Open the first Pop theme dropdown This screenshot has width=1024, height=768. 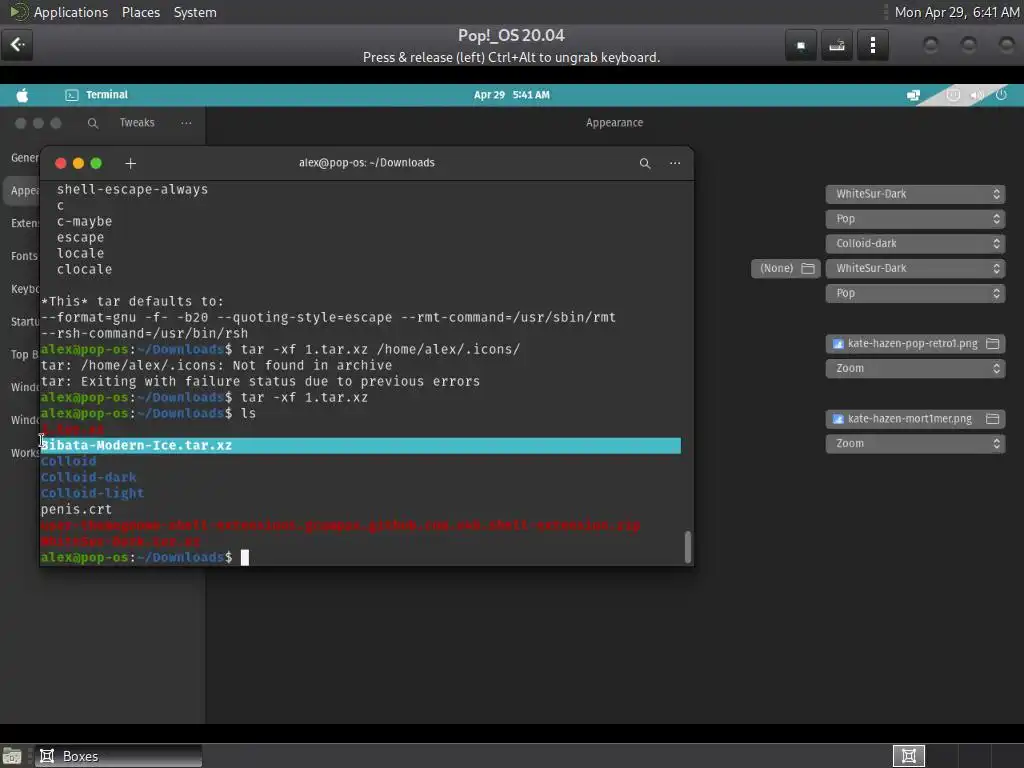pyautogui.click(x=915, y=219)
